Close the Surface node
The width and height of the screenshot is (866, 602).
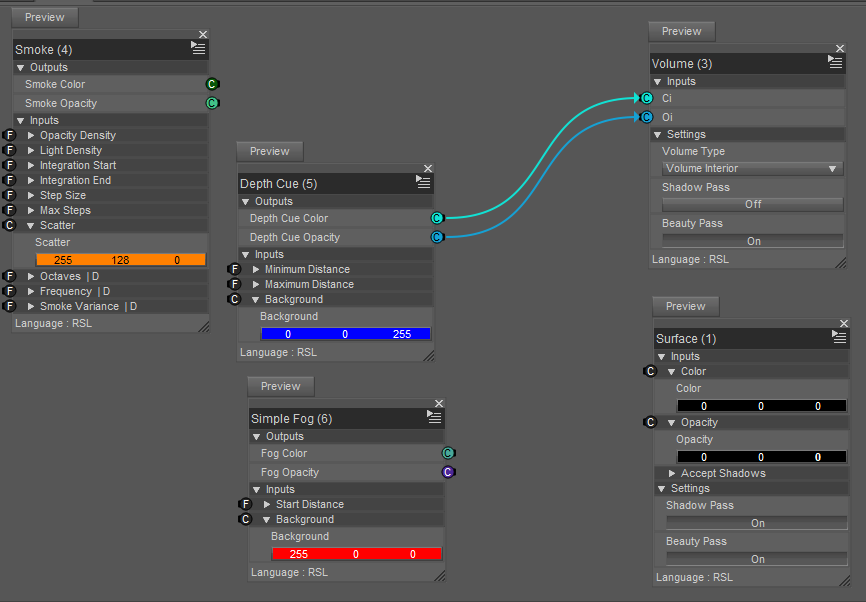point(843,324)
